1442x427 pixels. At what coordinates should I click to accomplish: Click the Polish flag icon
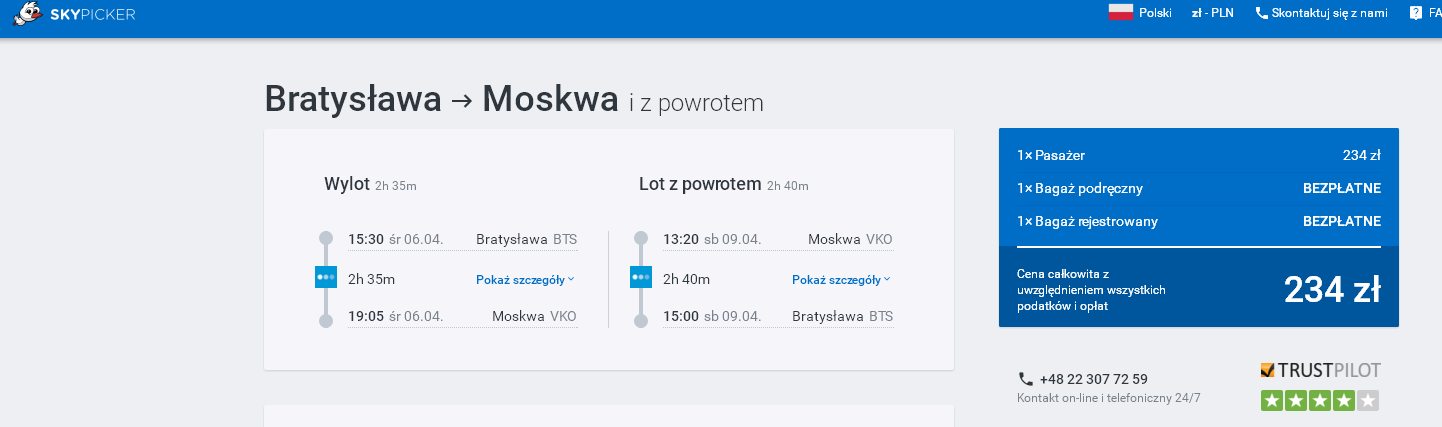tap(1120, 13)
